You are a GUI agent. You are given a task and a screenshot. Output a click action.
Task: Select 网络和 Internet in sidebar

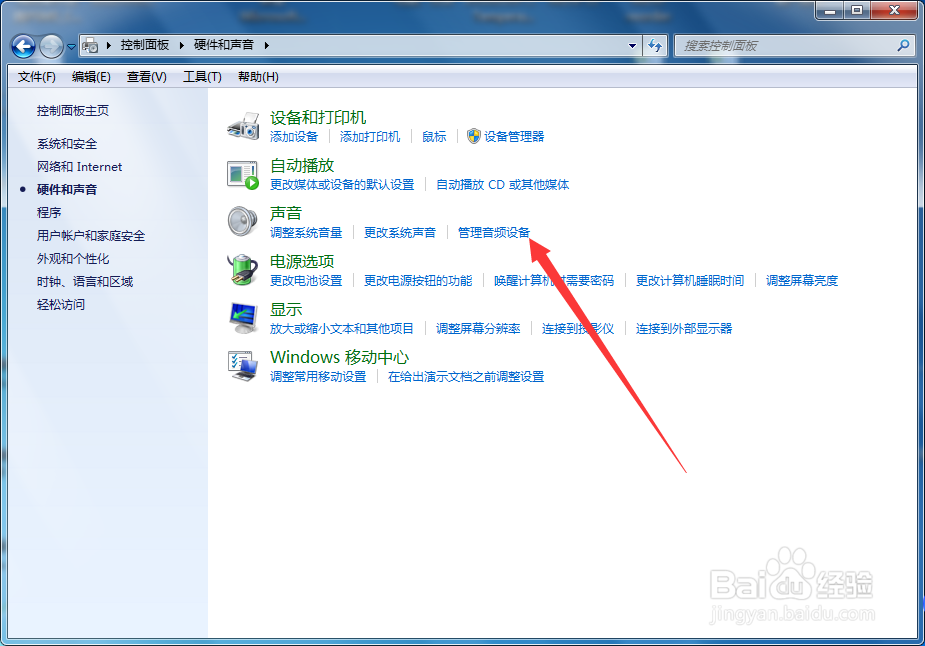tap(79, 166)
